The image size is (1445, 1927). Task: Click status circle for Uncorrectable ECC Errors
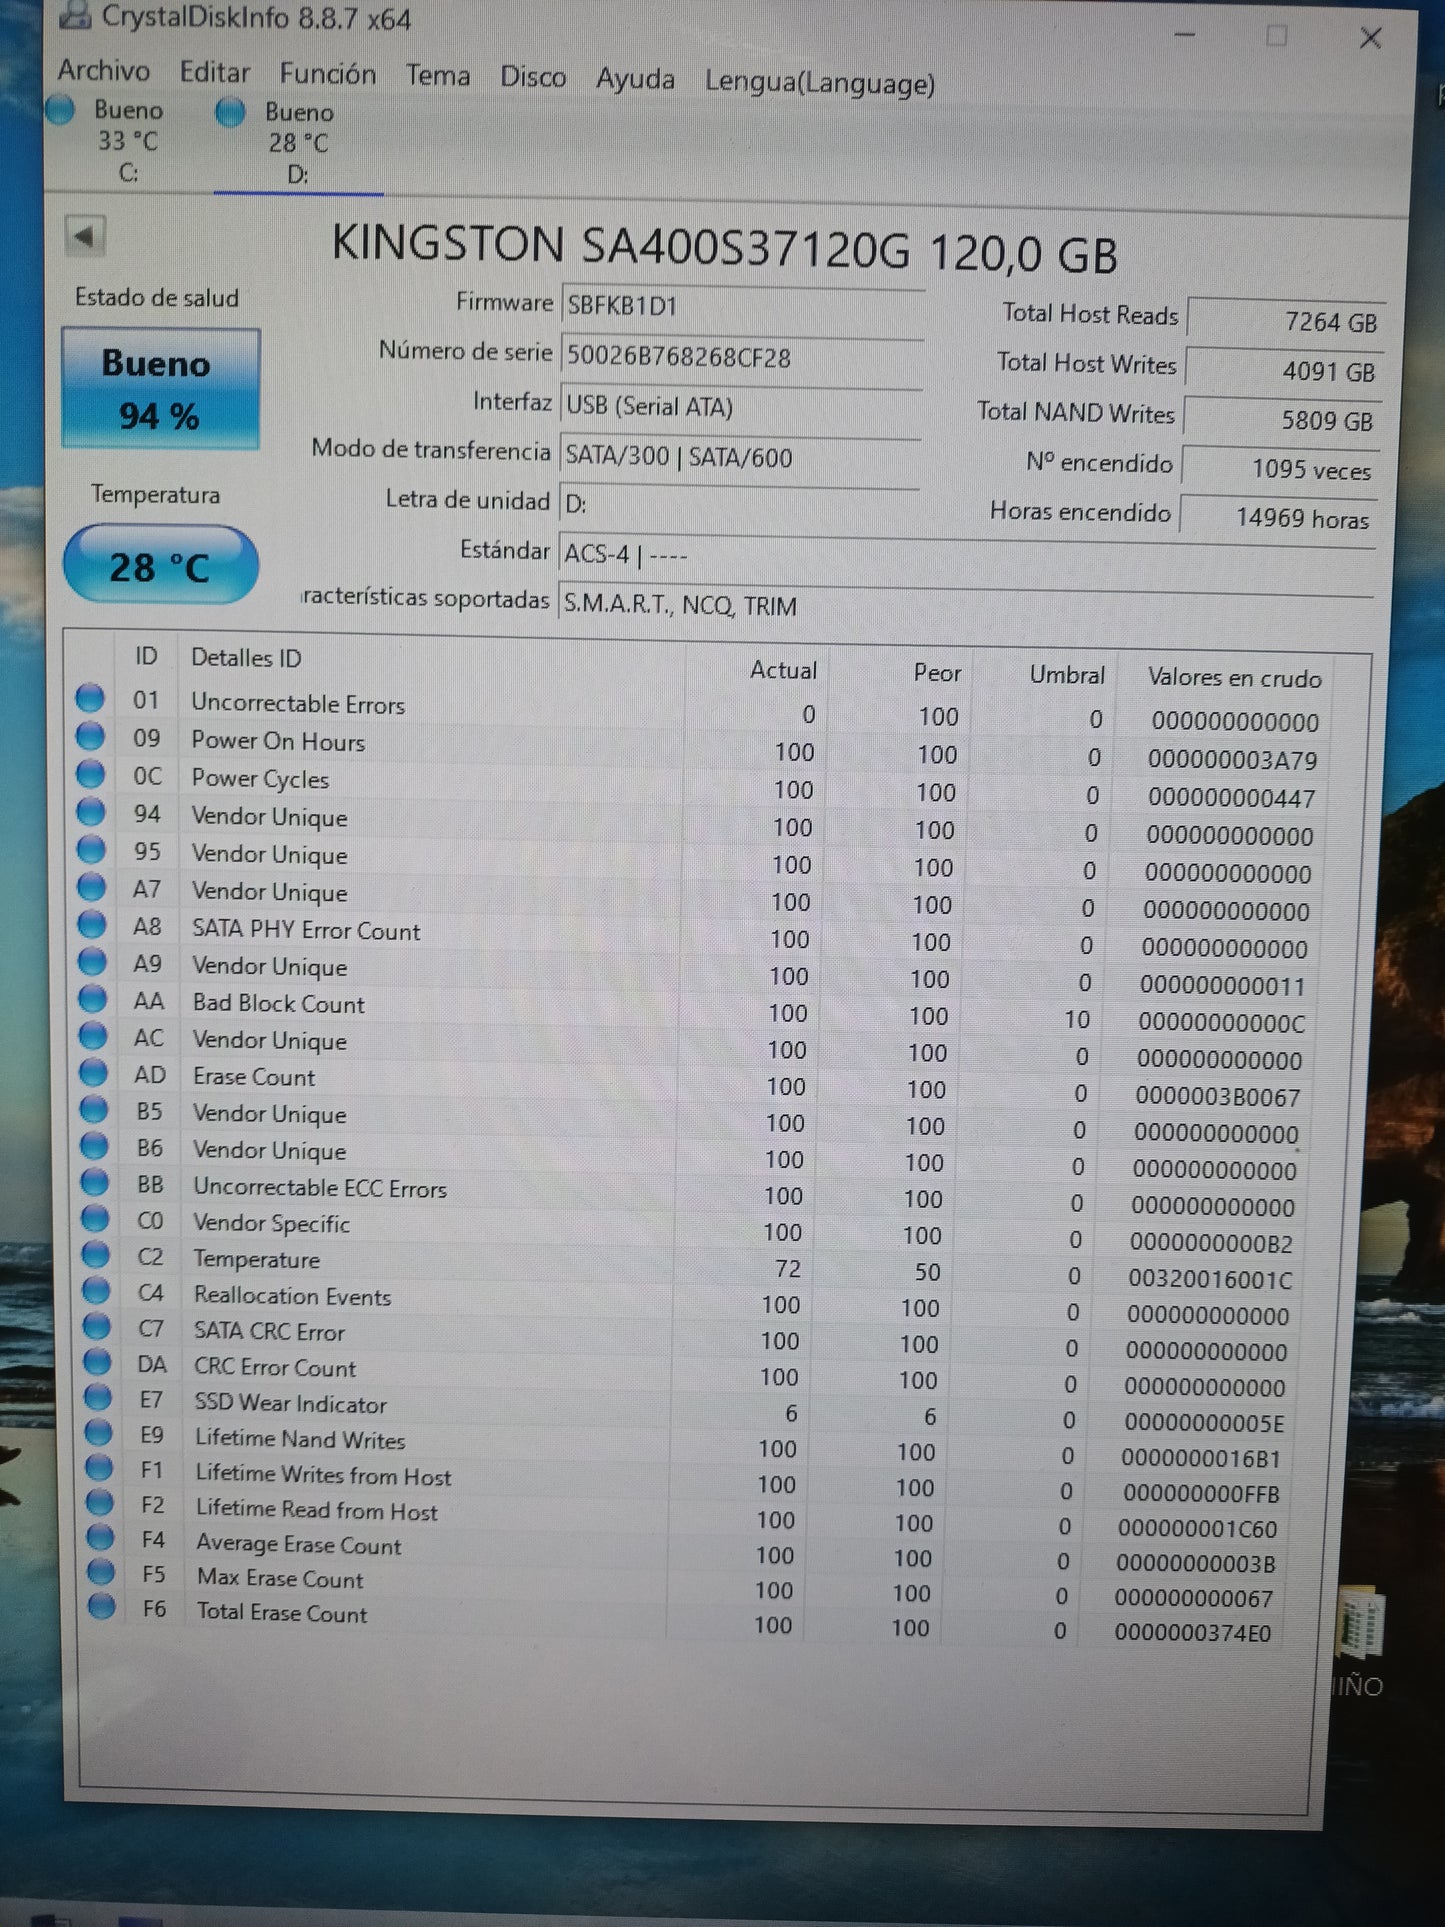click(x=94, y=1183)
